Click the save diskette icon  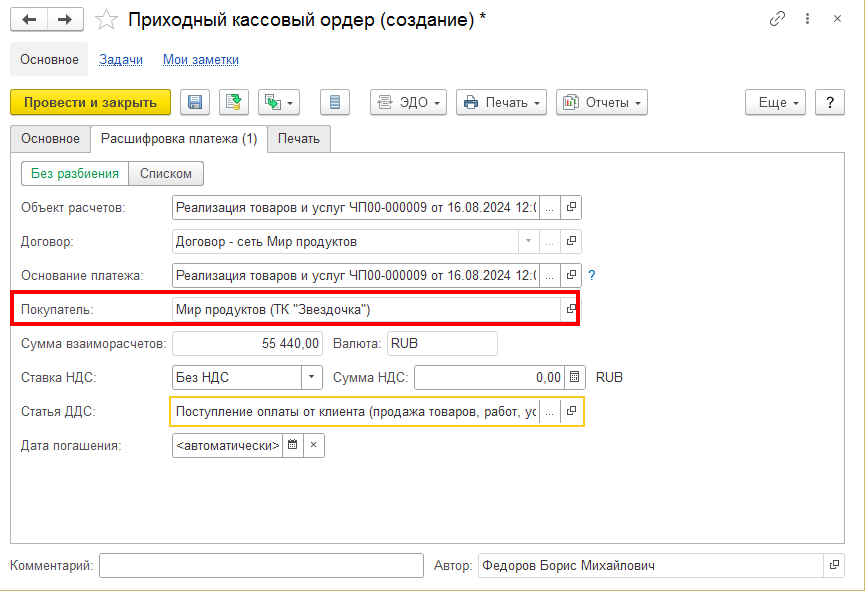pos(195,102)
